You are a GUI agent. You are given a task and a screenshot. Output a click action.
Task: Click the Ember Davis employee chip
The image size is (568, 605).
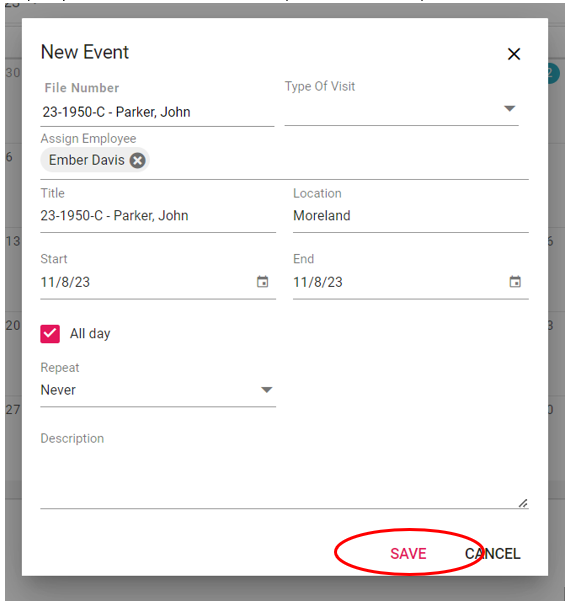pos(87,160)
